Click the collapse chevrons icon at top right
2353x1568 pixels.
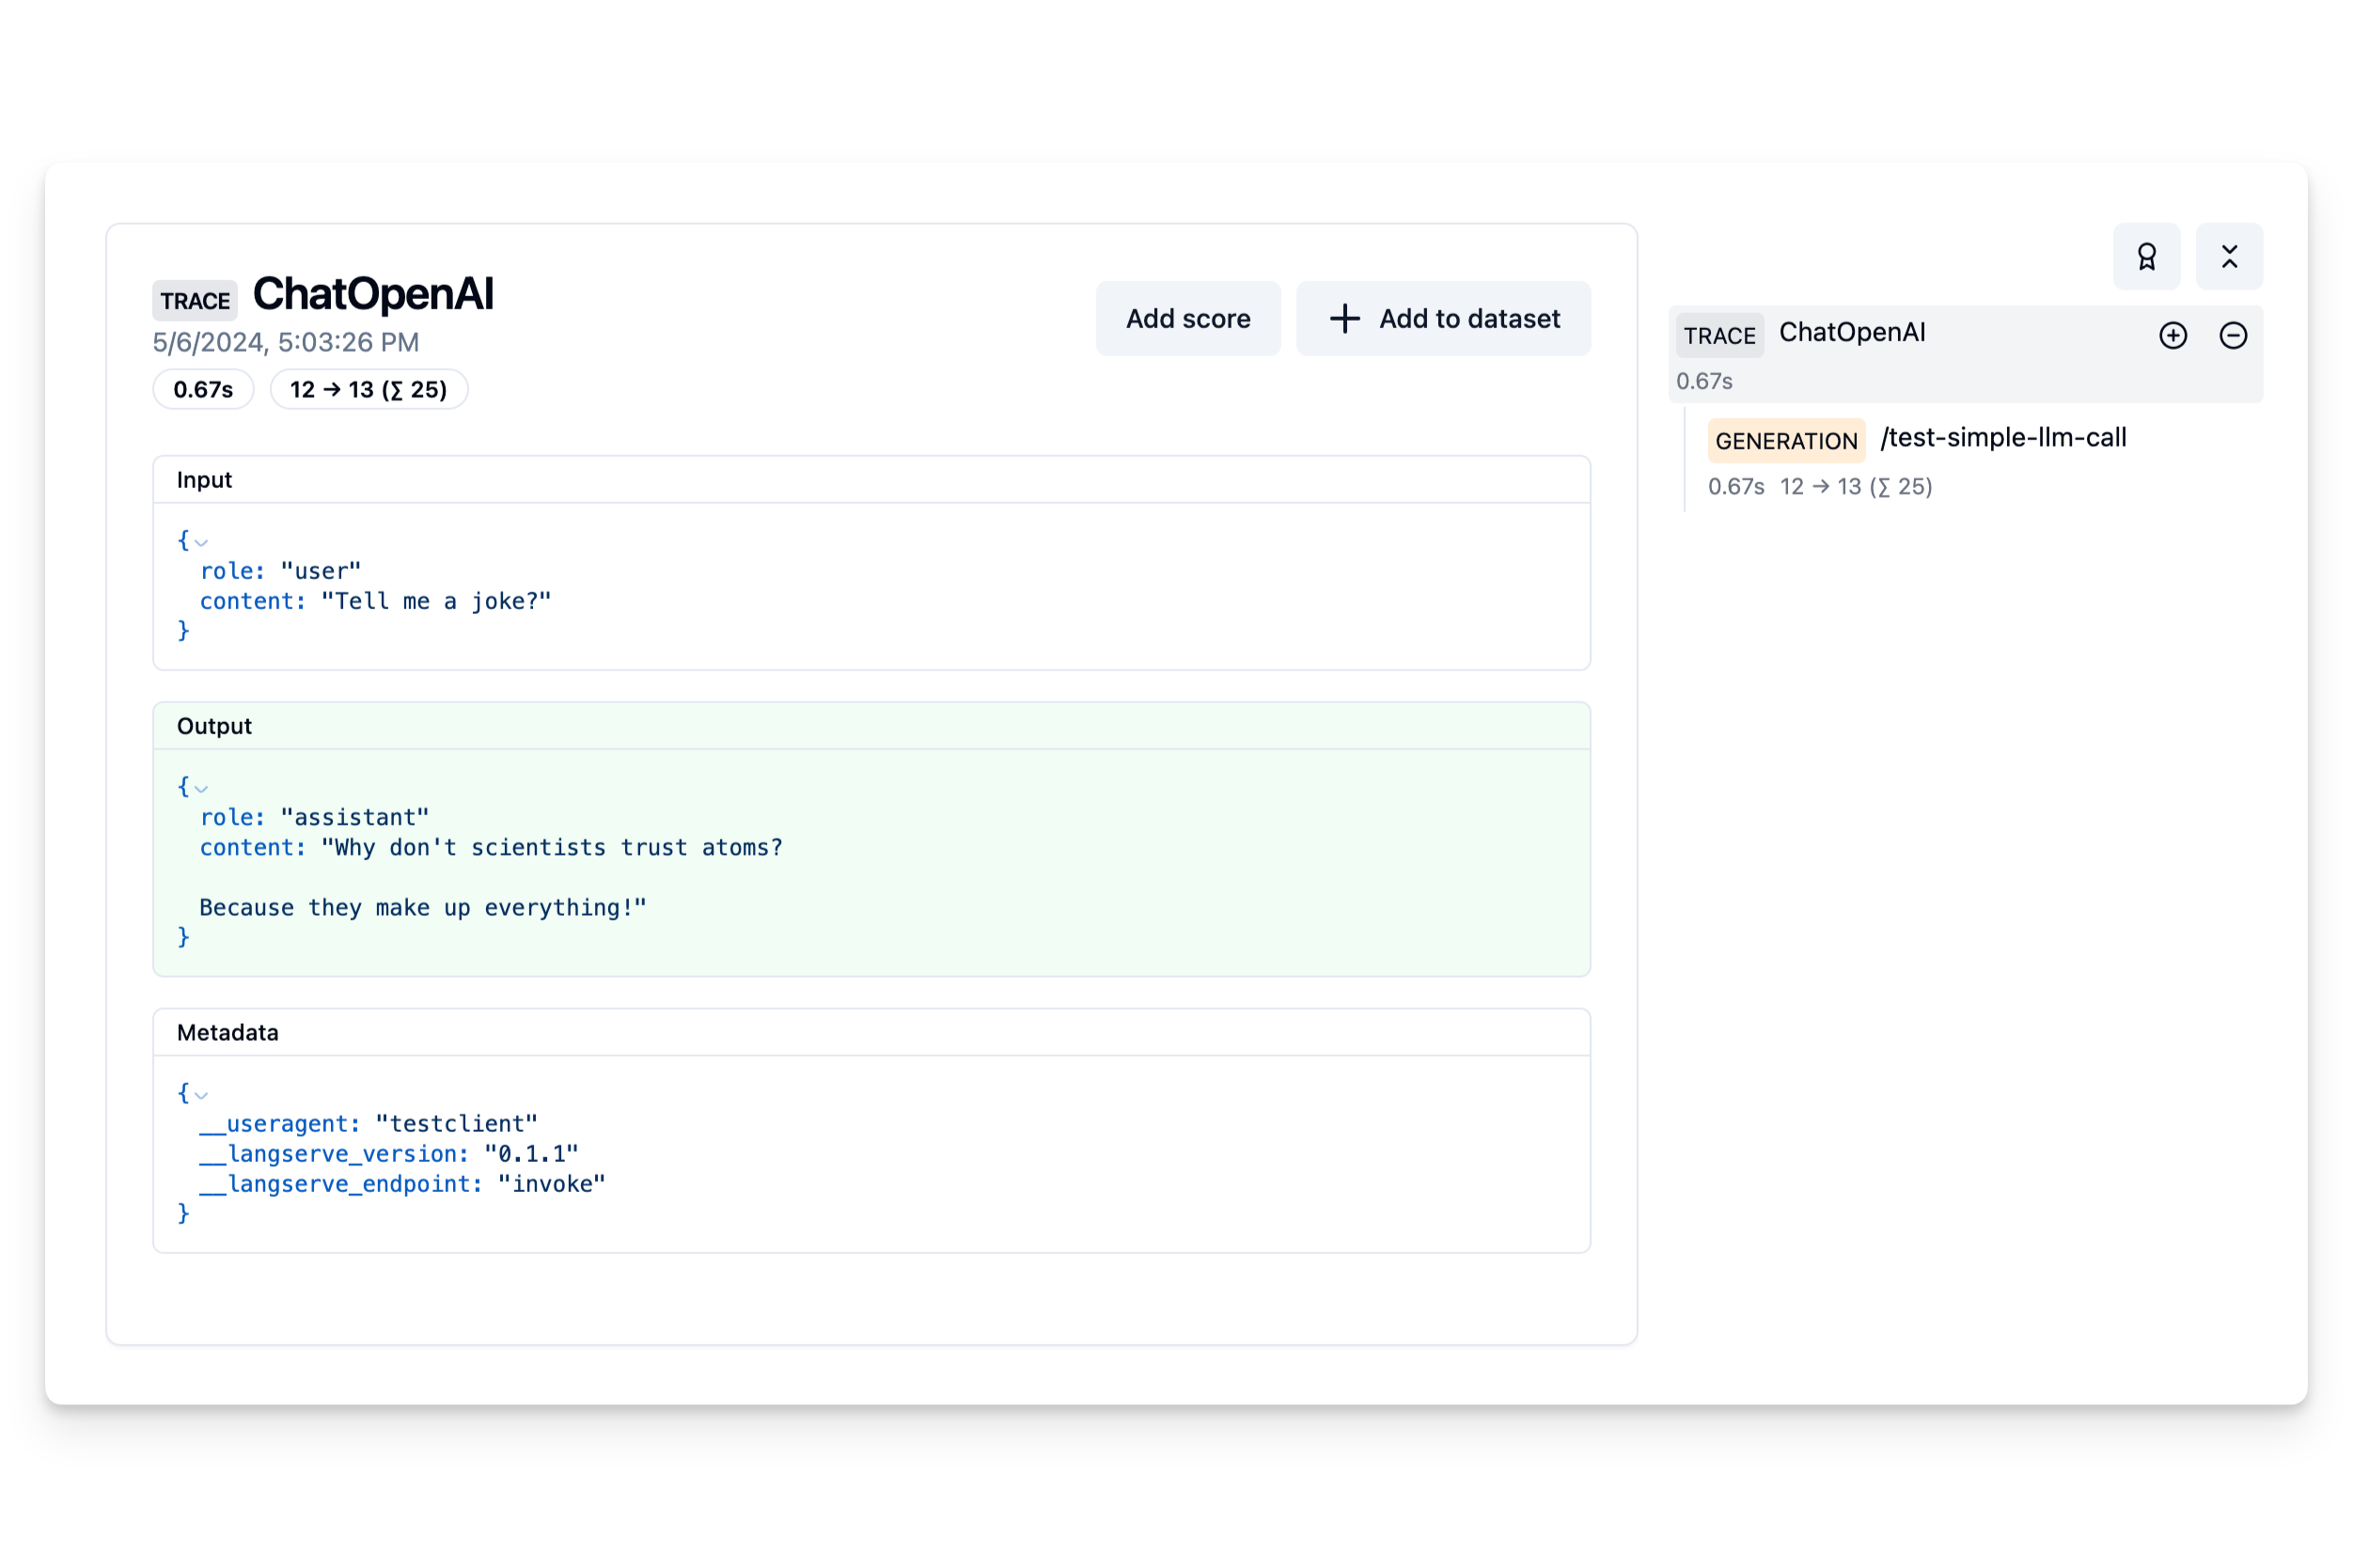[2229, 257]
